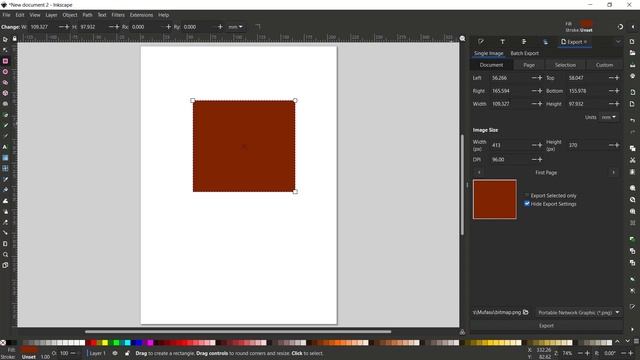Image resolution: width=640 pixels, height=360 pixels.
Task: Open the palette menu below the palette arrows
Action: click(636, 341)
